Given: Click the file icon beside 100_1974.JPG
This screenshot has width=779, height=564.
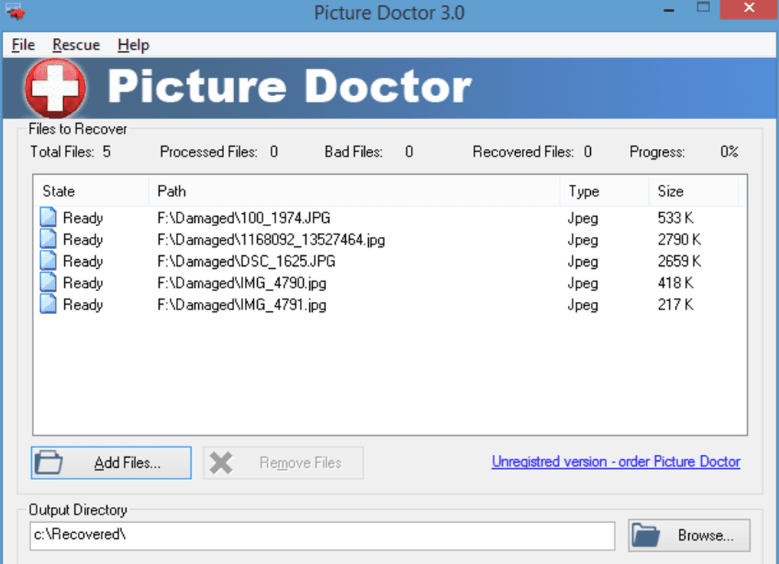Looking at the screenshot, I should pyautogui.click(x=48, y=217).
